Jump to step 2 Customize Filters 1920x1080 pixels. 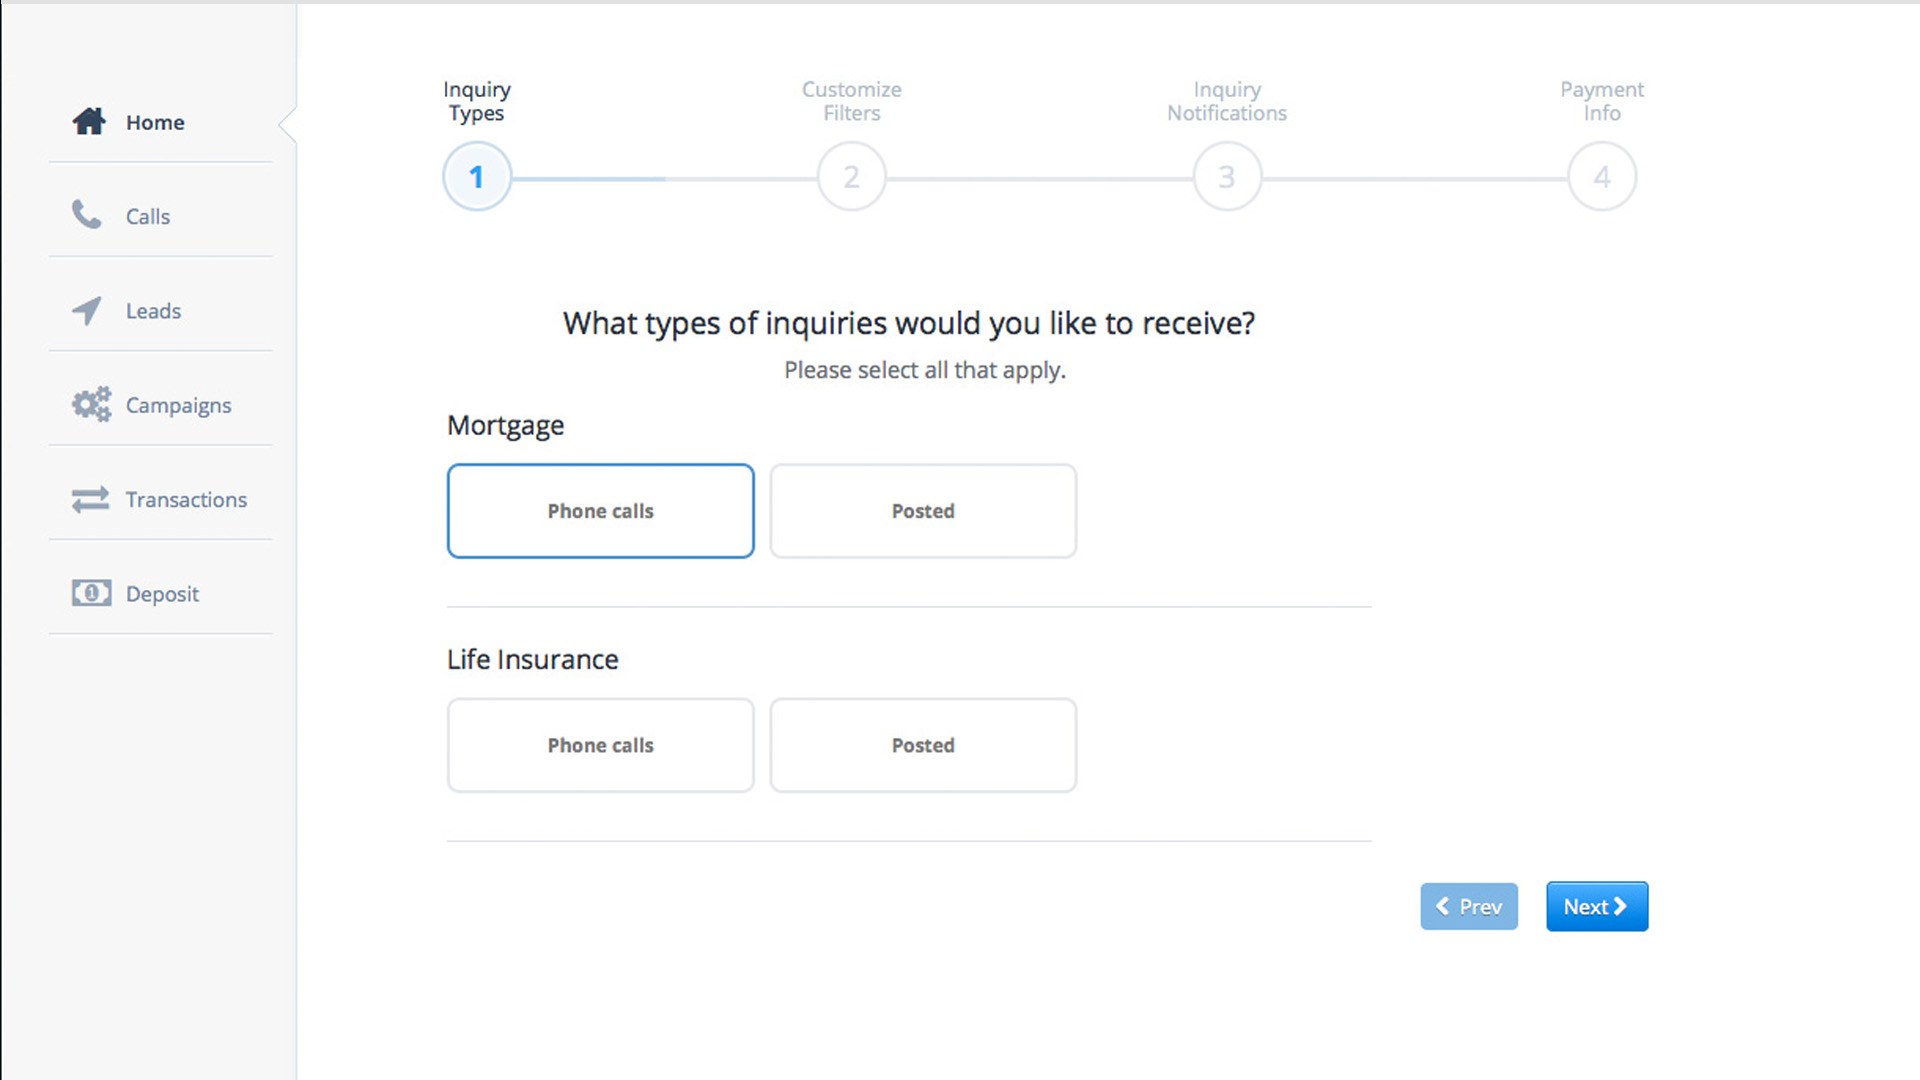click(x=851, y=177)
